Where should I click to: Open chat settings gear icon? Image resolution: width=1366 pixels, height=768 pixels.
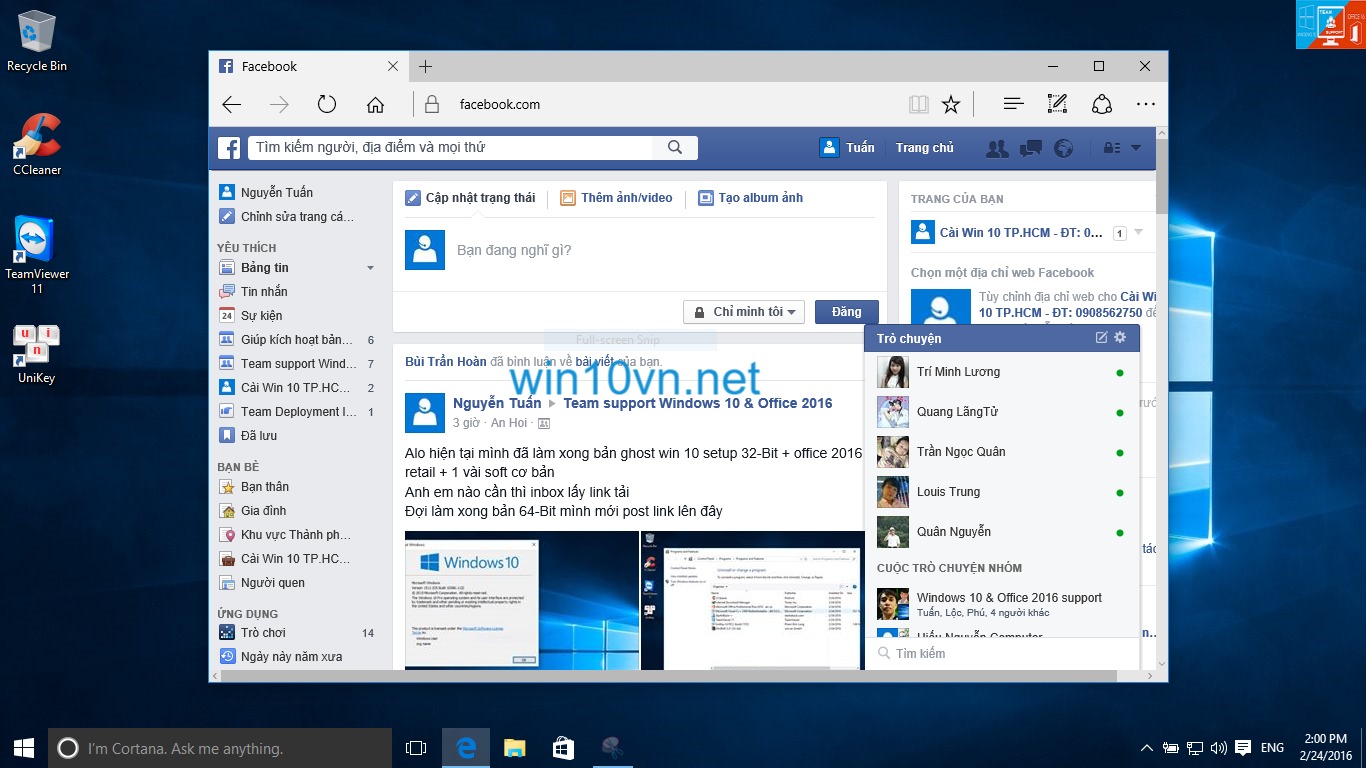coord(1120,338)
